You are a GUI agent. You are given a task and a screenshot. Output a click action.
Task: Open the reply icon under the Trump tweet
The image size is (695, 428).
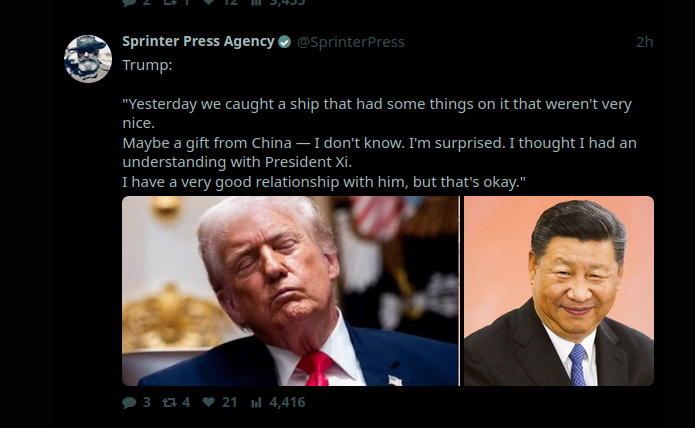pyautogui.click(x=129, y=402)
